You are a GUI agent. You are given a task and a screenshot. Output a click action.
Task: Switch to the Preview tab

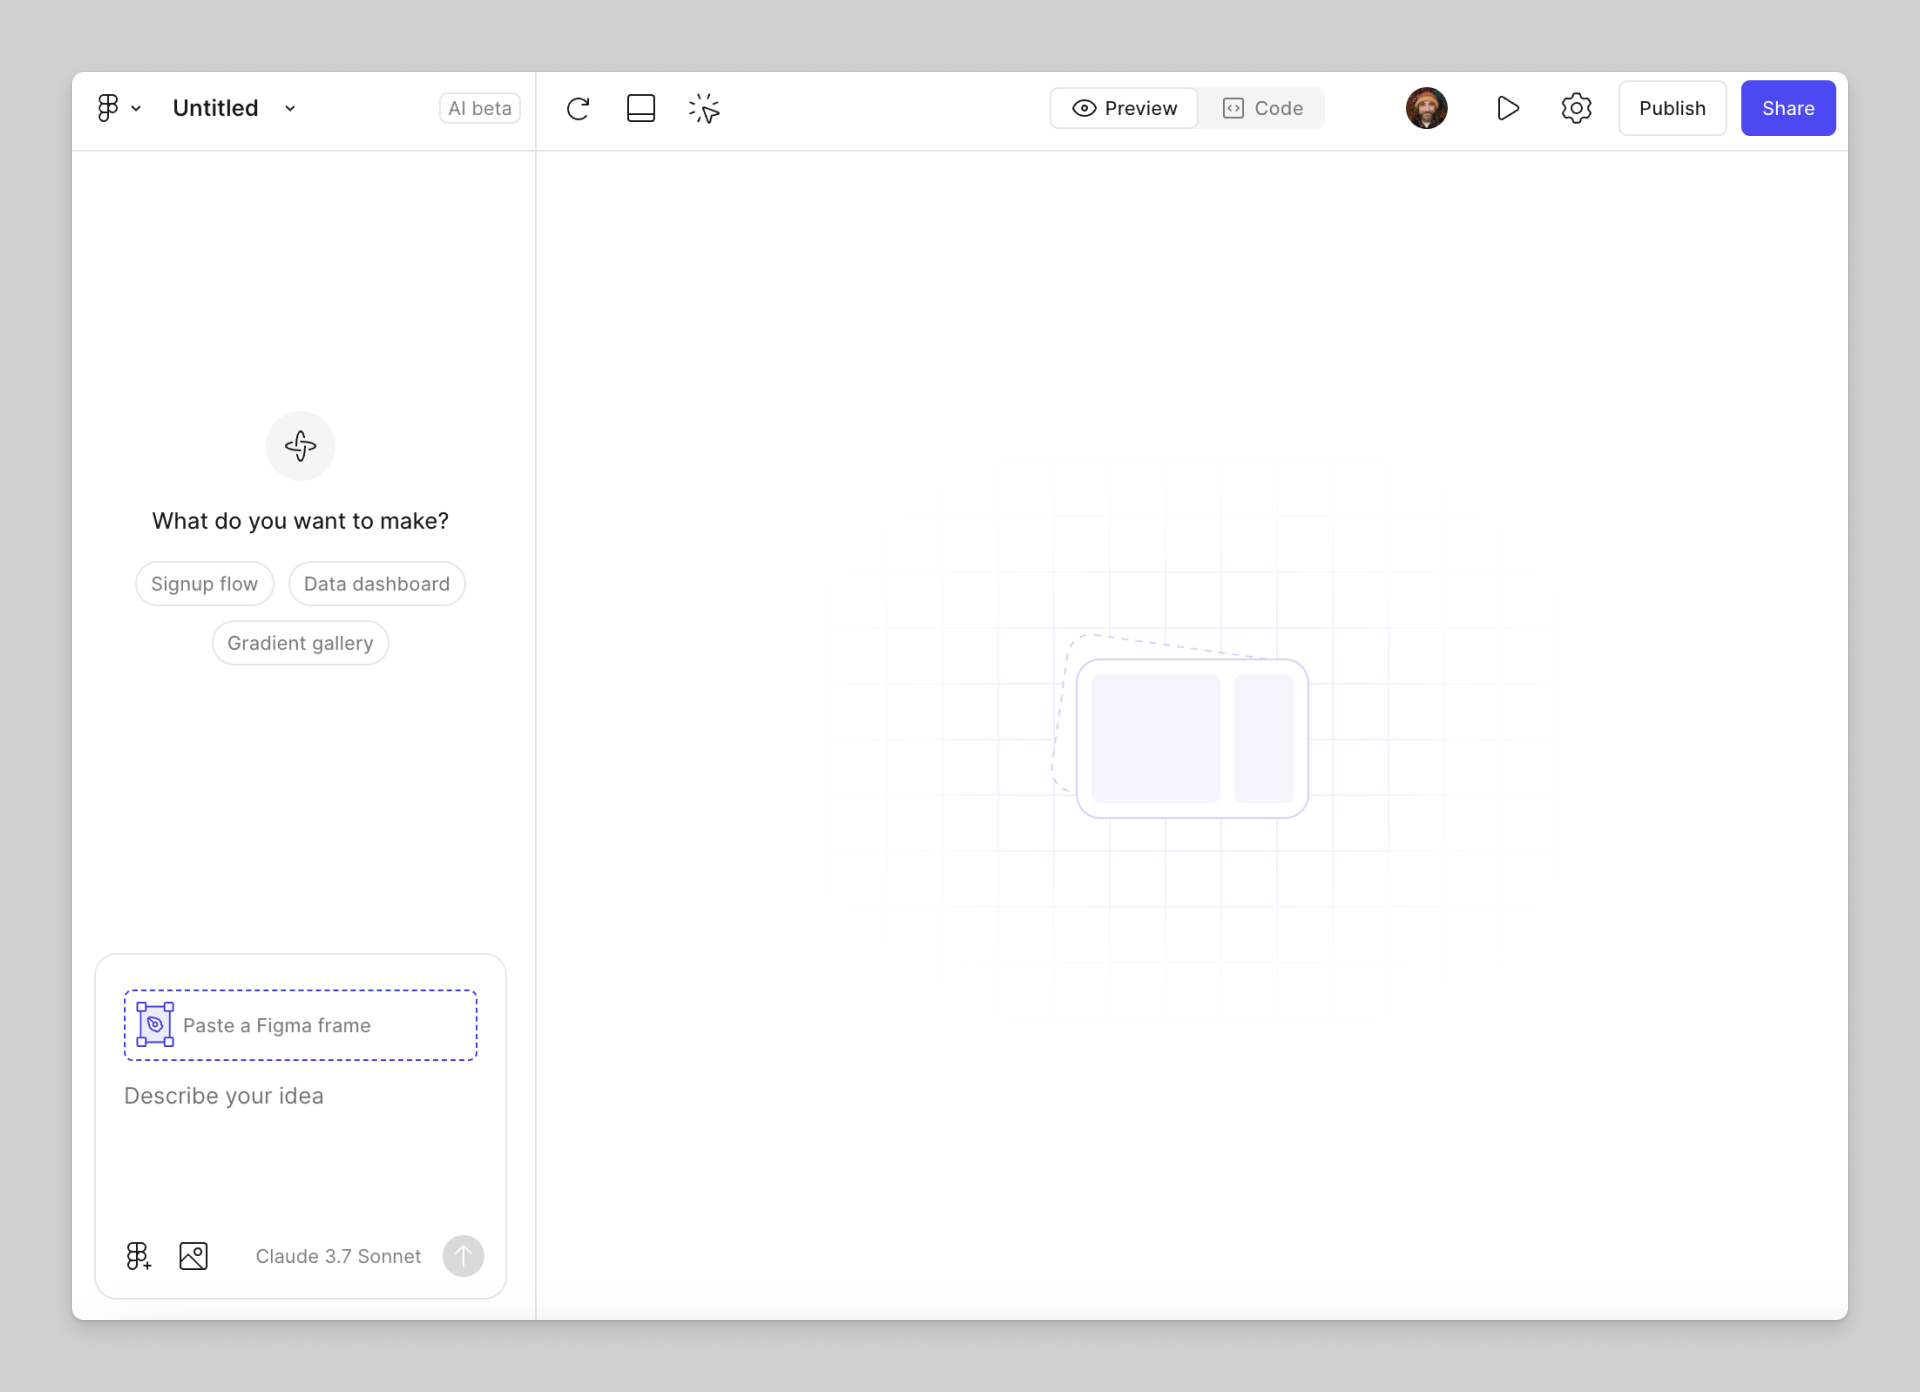pyautogui.click(x=1125, y=108)
